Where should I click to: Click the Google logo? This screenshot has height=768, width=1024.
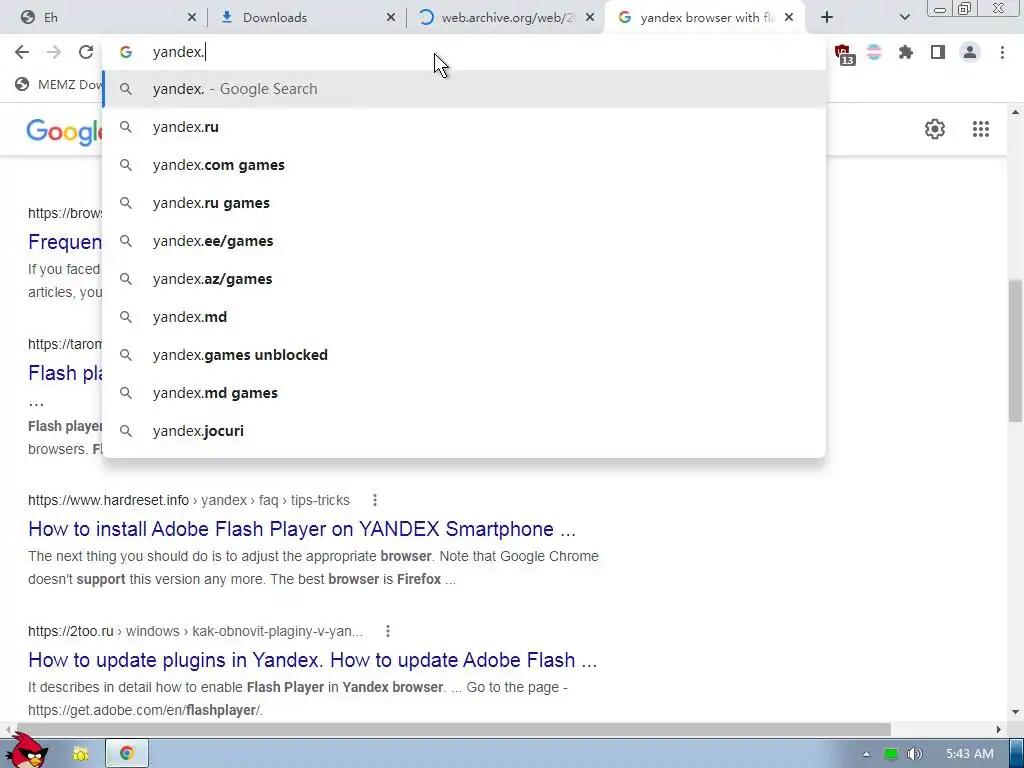pos(64,131)
